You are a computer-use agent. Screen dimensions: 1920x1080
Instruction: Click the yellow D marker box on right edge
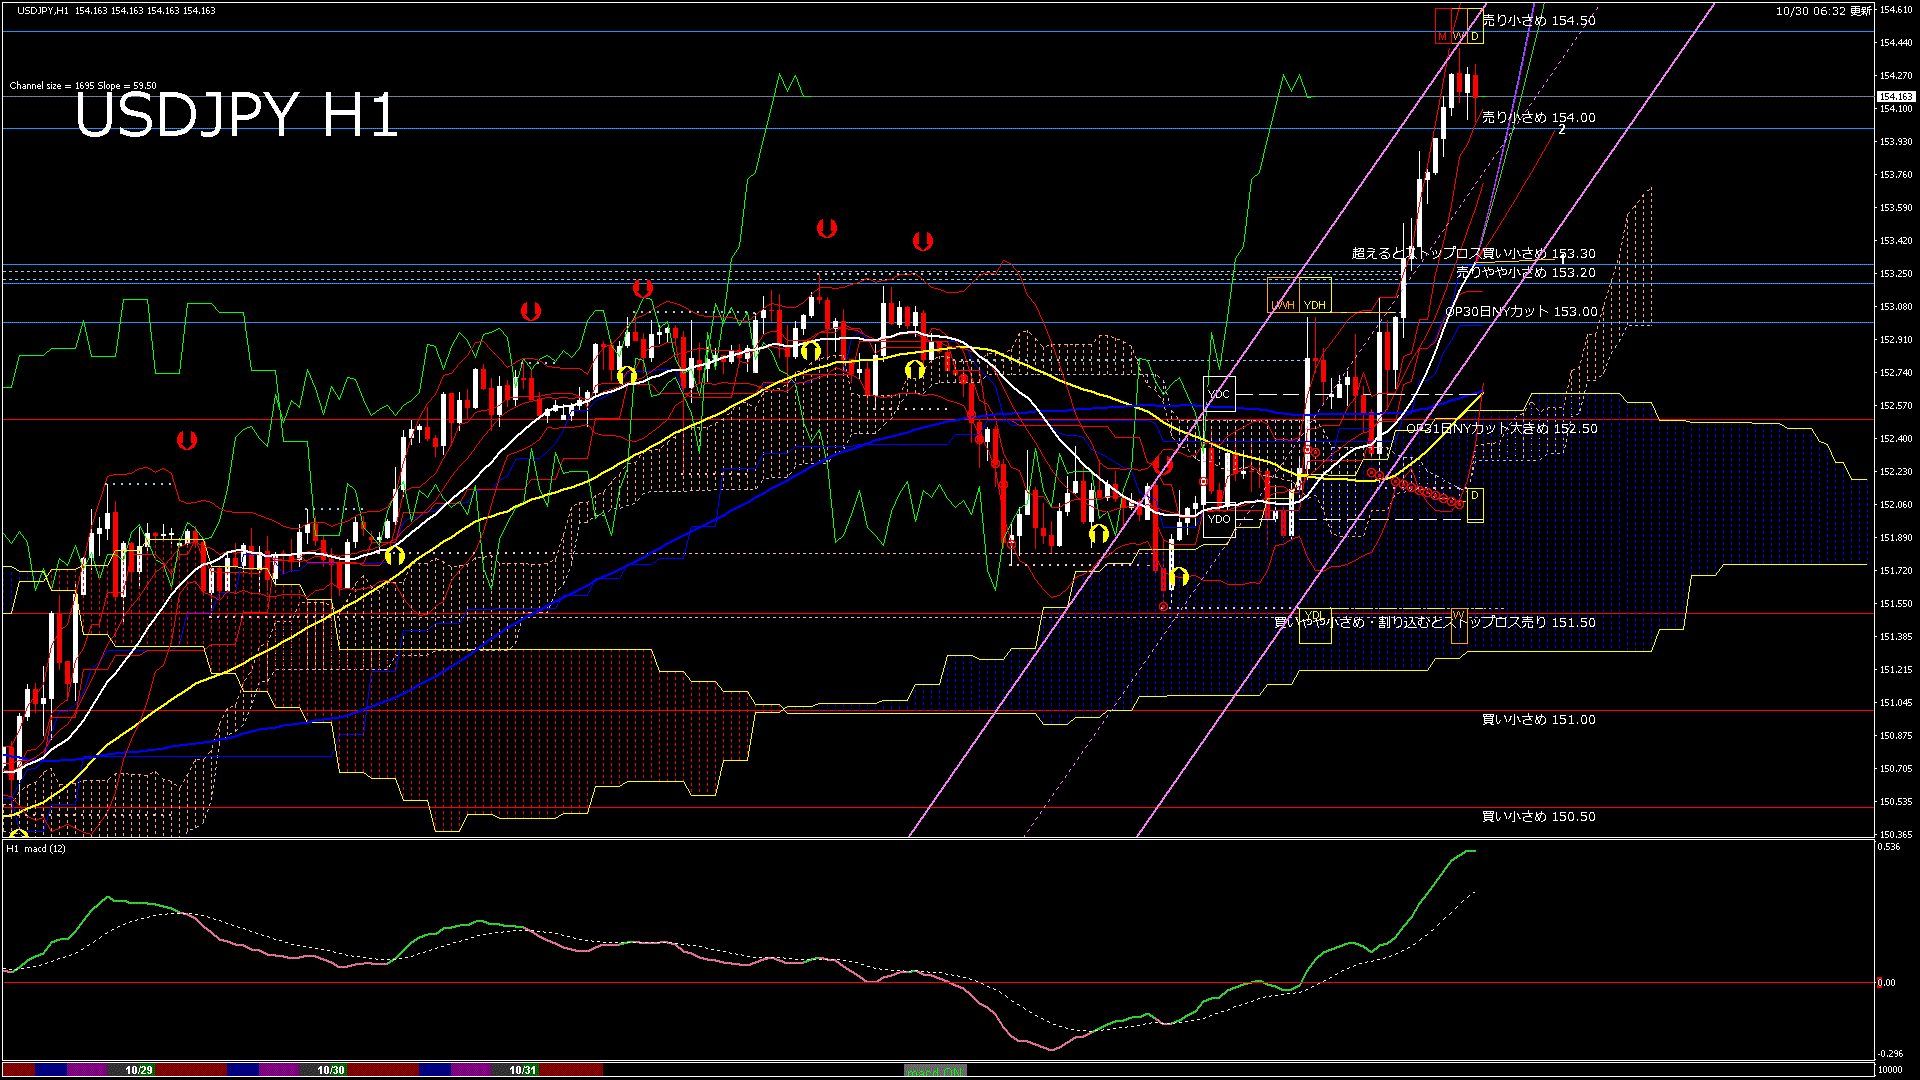click(1475, 495)
